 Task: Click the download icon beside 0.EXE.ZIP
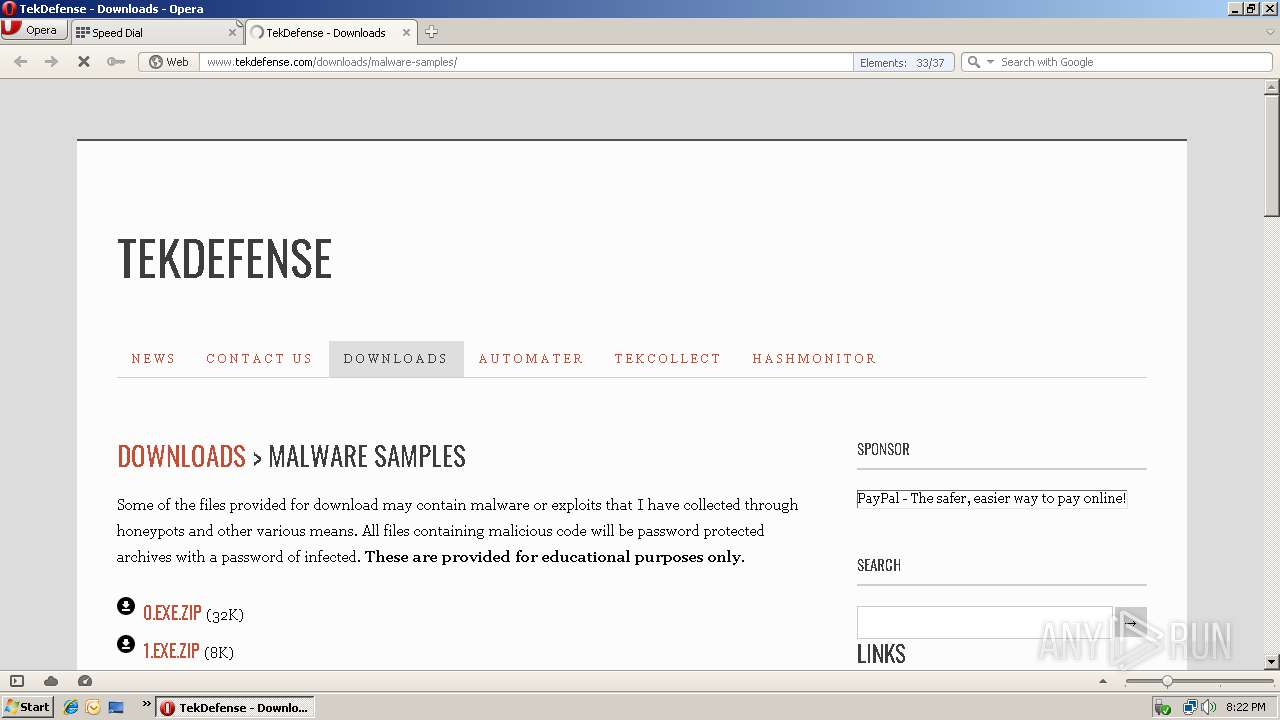click(126, 606)
